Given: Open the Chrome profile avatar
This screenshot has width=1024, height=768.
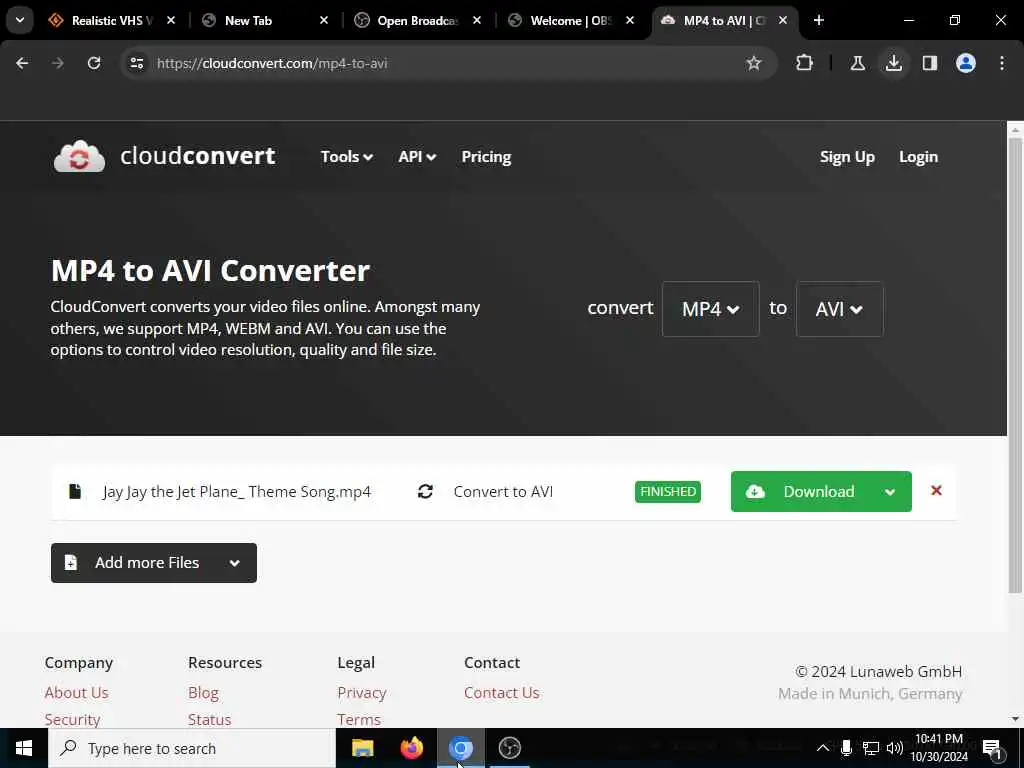Looking at the screenshot, I should click(966, 63).
